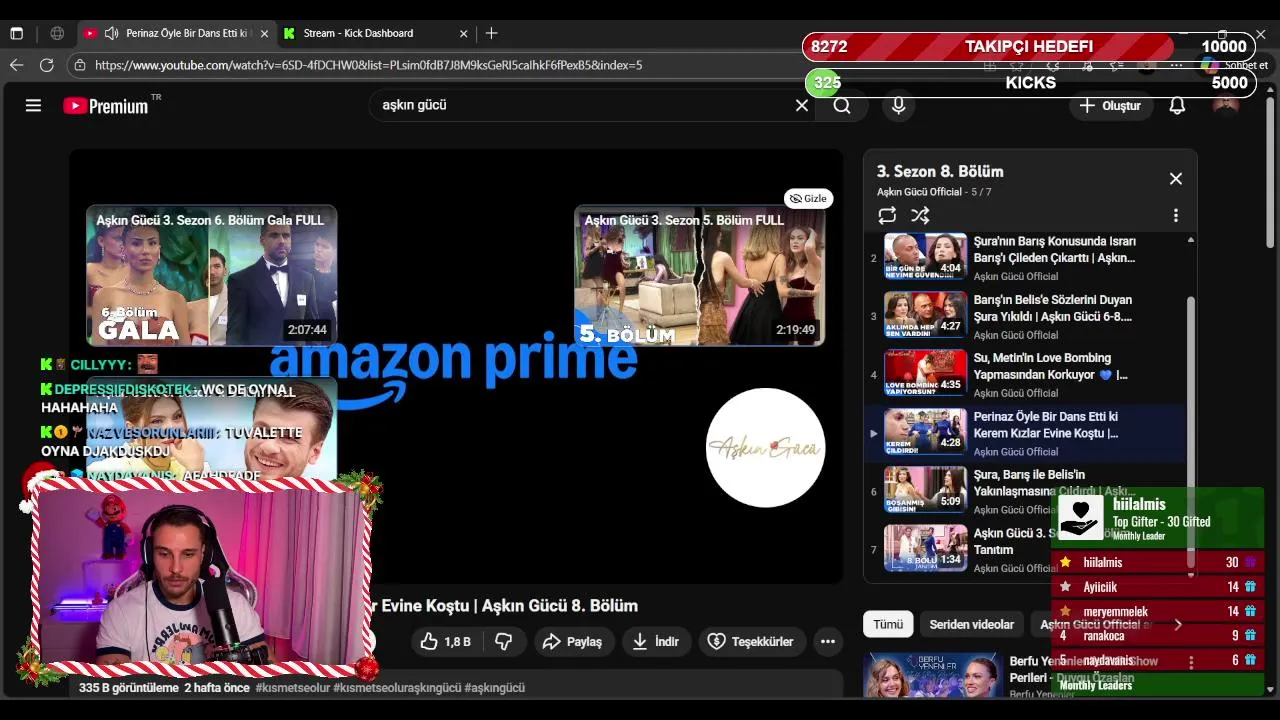Mute the tab audio speaker icon

pos(111,33)
